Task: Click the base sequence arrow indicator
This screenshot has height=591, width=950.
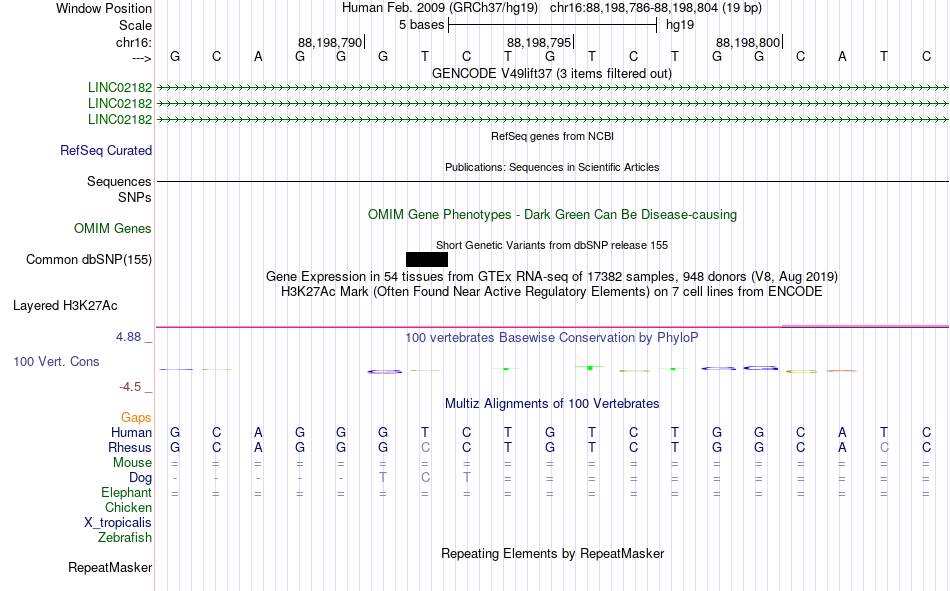Action: pos(142,58)
